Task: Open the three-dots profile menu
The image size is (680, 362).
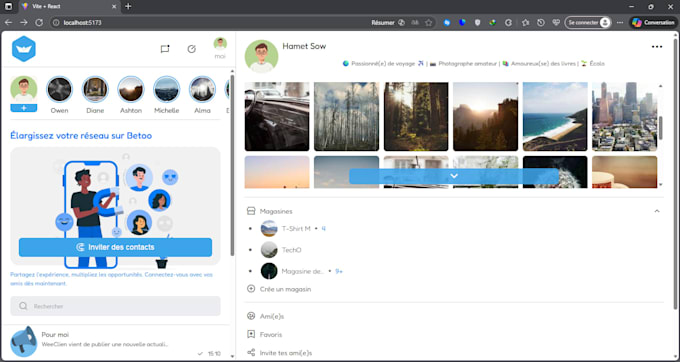Action: (657, 47)
